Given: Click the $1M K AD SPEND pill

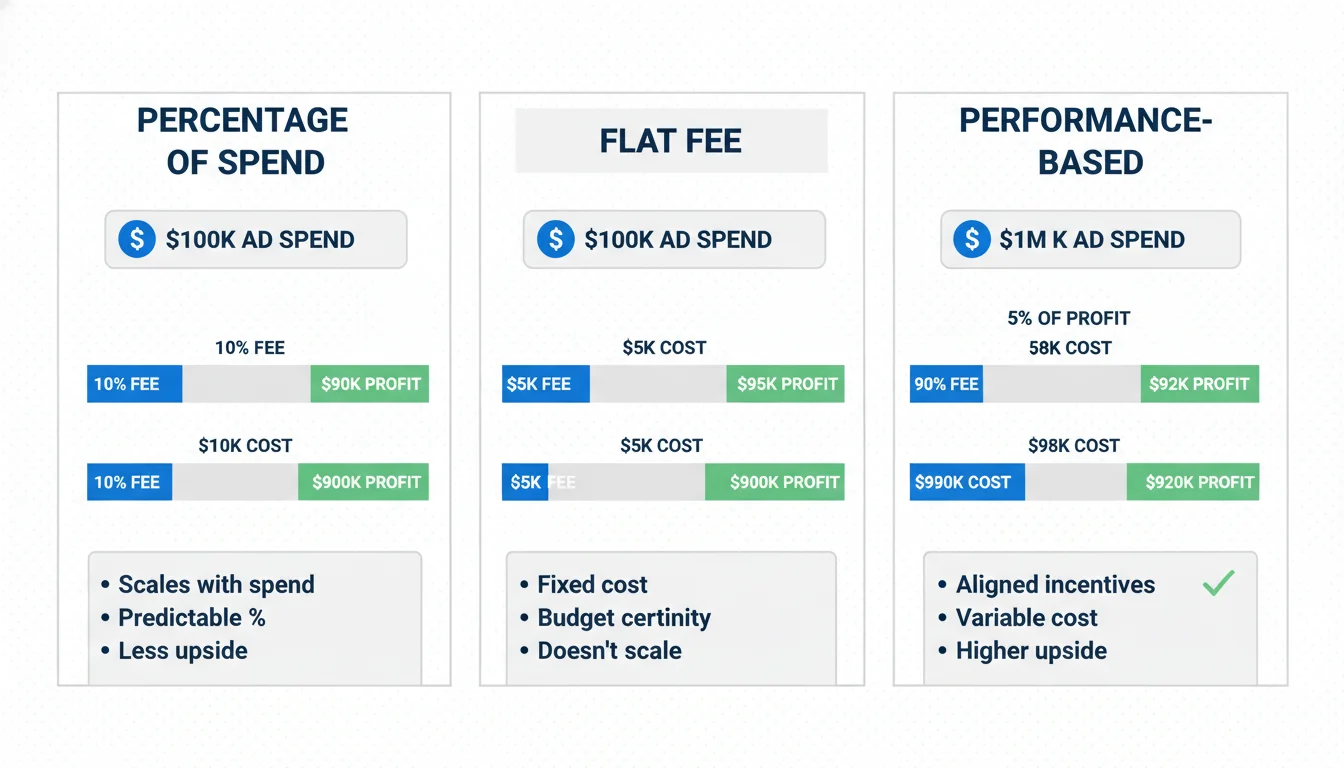Looking at the screenshot, I should tap(1090, 240).
